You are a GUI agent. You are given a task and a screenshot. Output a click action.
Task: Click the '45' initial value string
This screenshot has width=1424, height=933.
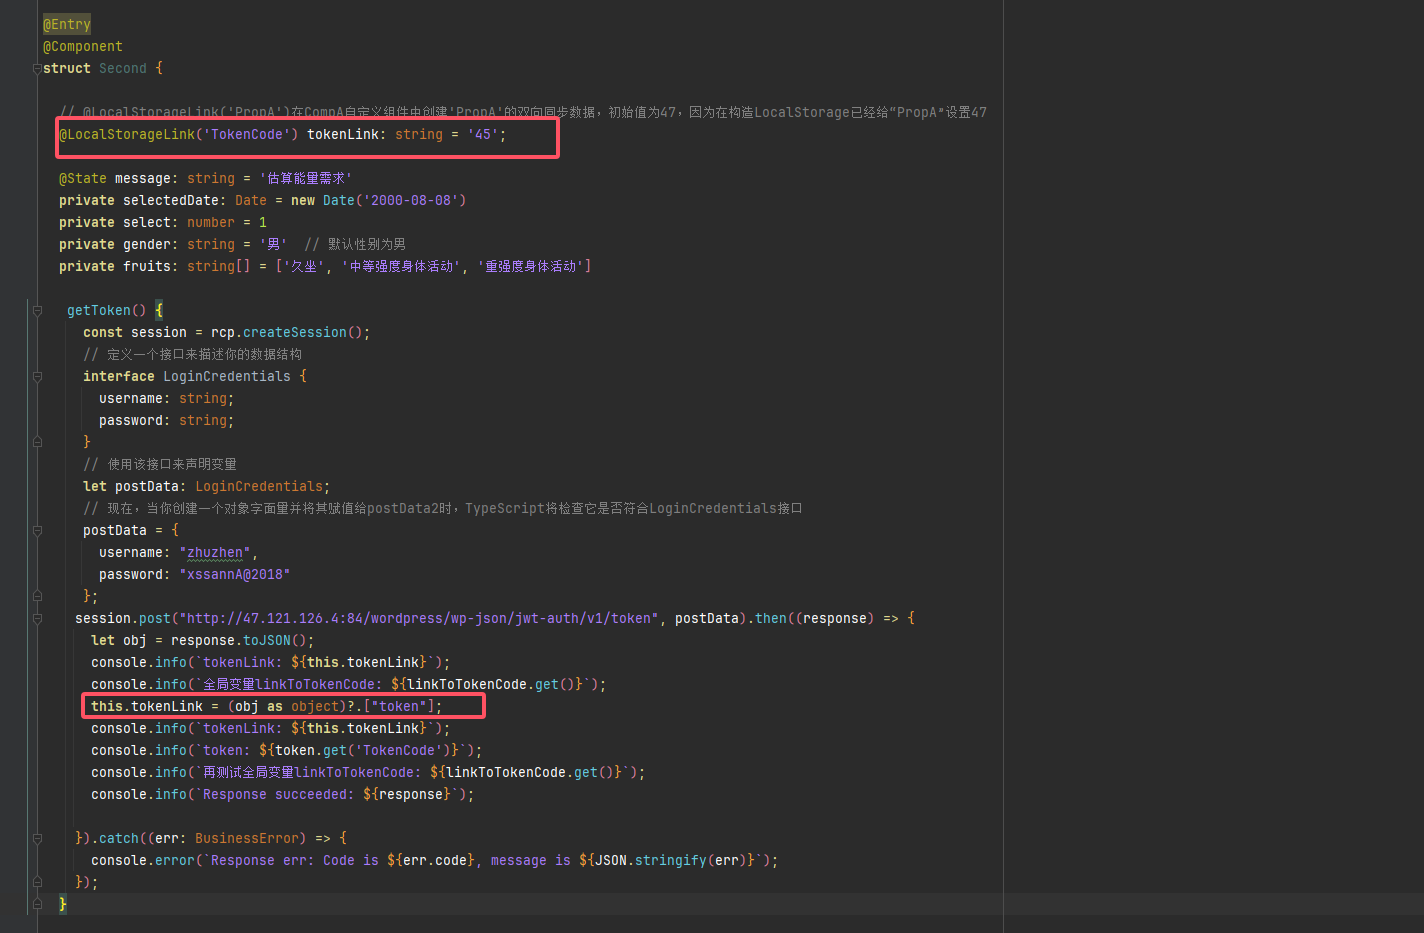(483, 134)
